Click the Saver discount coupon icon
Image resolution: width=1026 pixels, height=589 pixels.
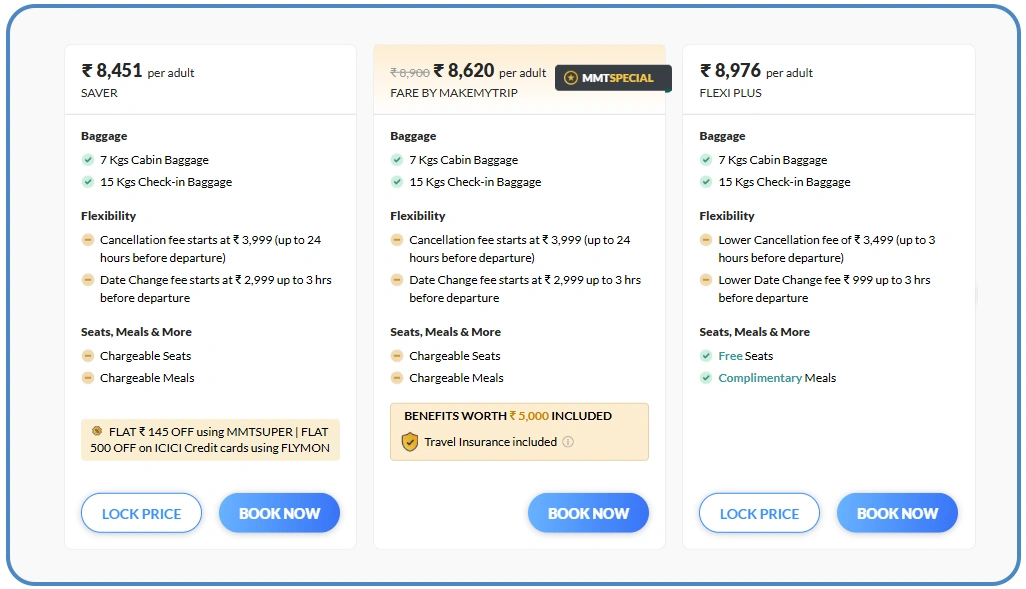point(97,431)
